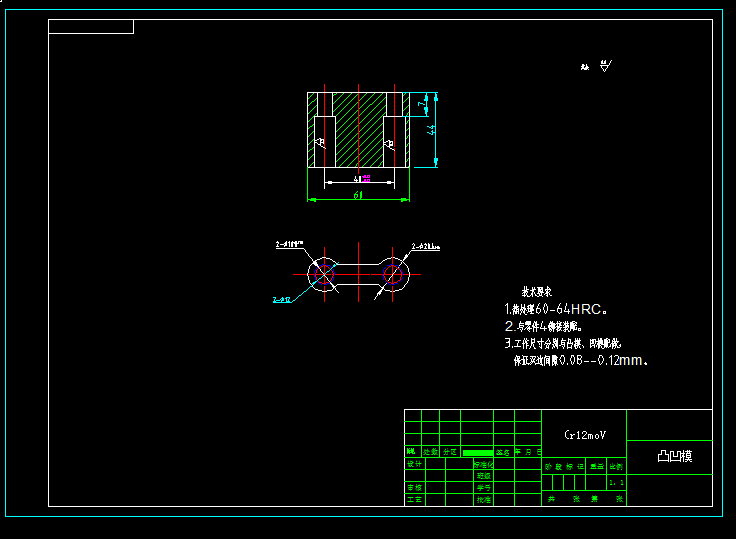
Task: Select the cyan 7 depth dimension
Action: pos(422,104)
